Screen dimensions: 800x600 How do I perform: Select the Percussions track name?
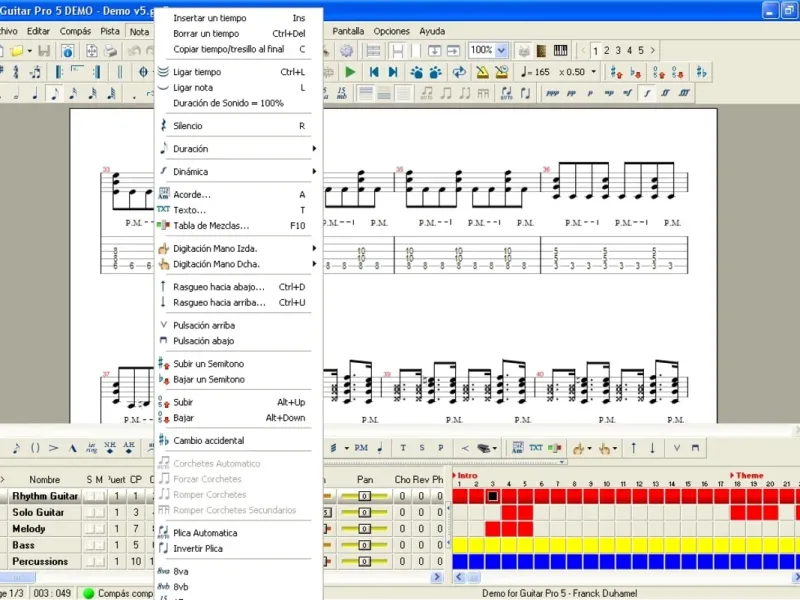coord(40,561)
